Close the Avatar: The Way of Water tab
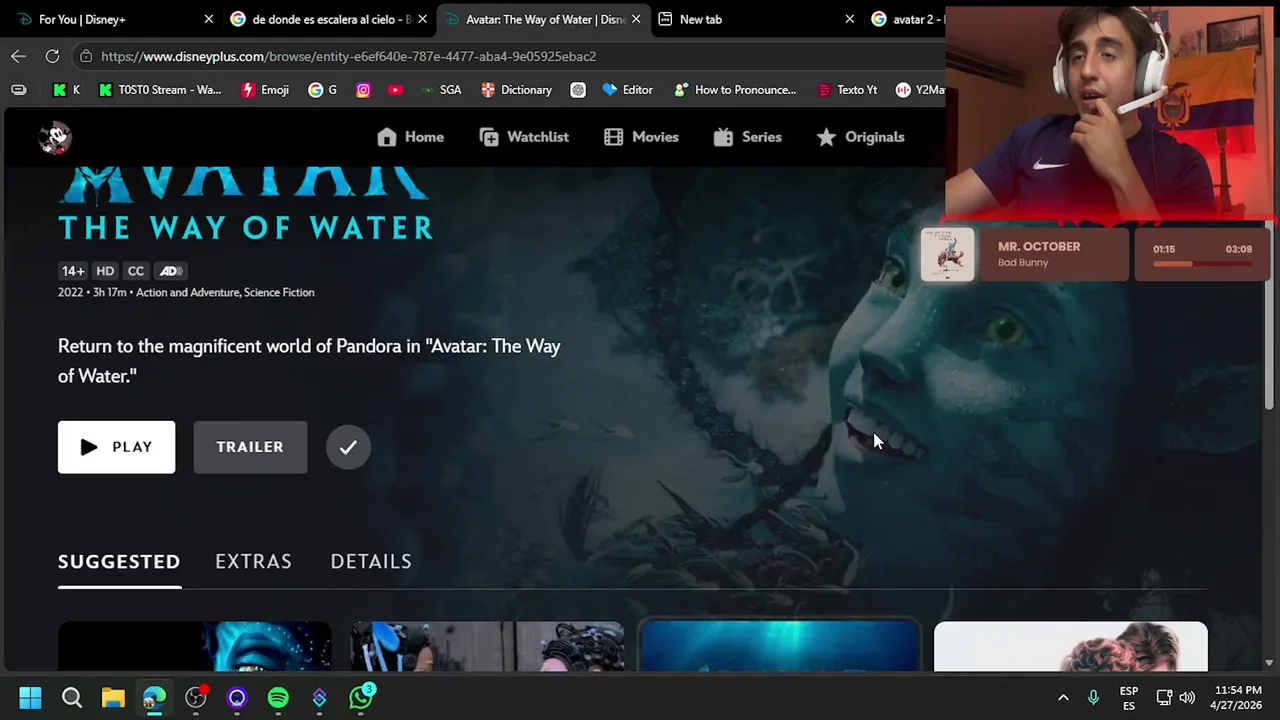 [636, 19]
